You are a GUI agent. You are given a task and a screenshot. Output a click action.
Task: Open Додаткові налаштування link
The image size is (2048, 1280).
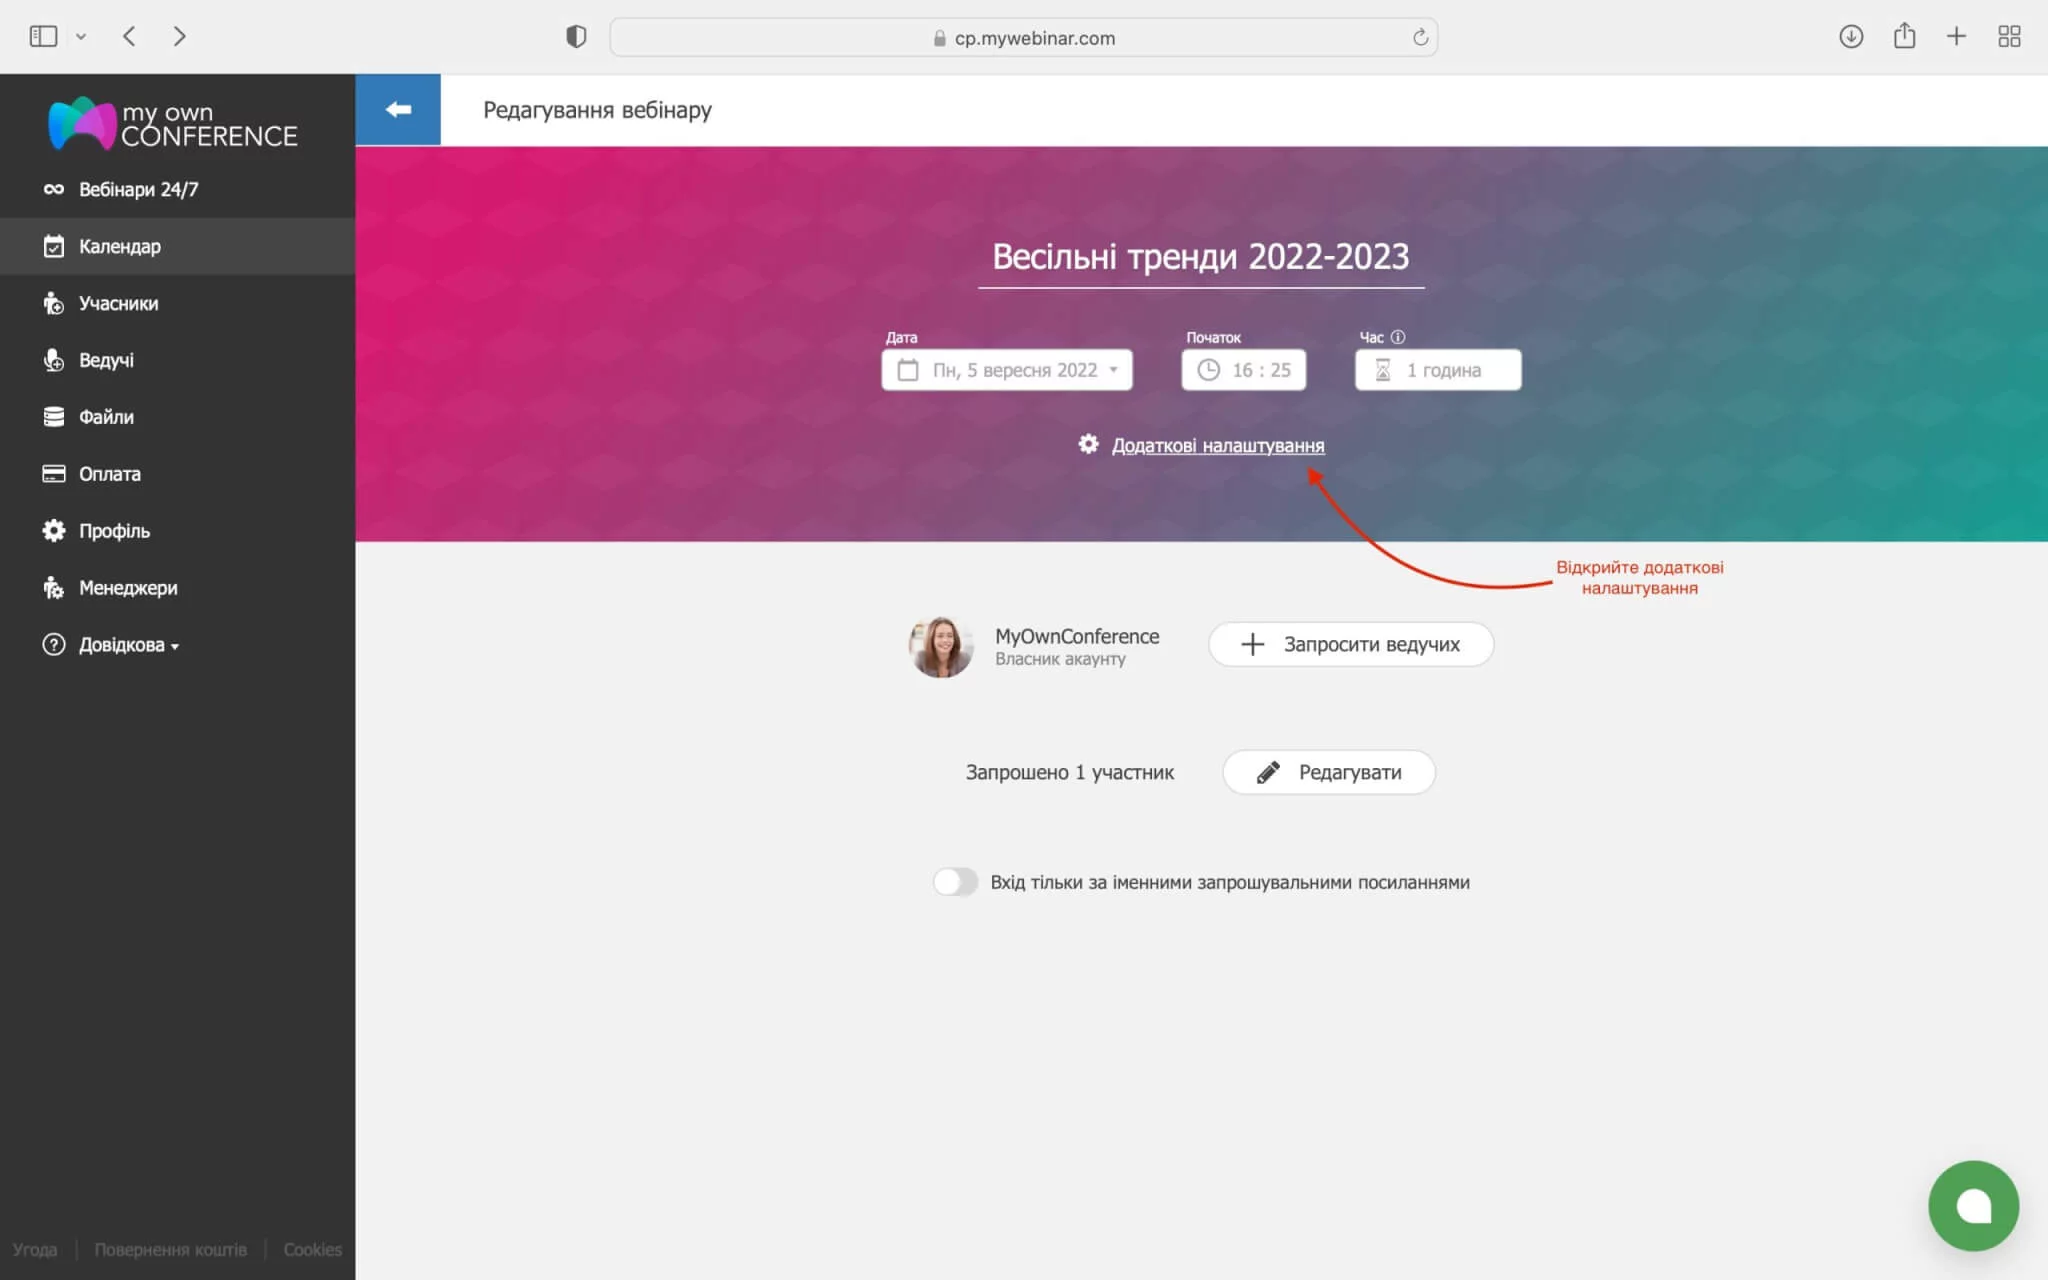tap(1217, 445)
